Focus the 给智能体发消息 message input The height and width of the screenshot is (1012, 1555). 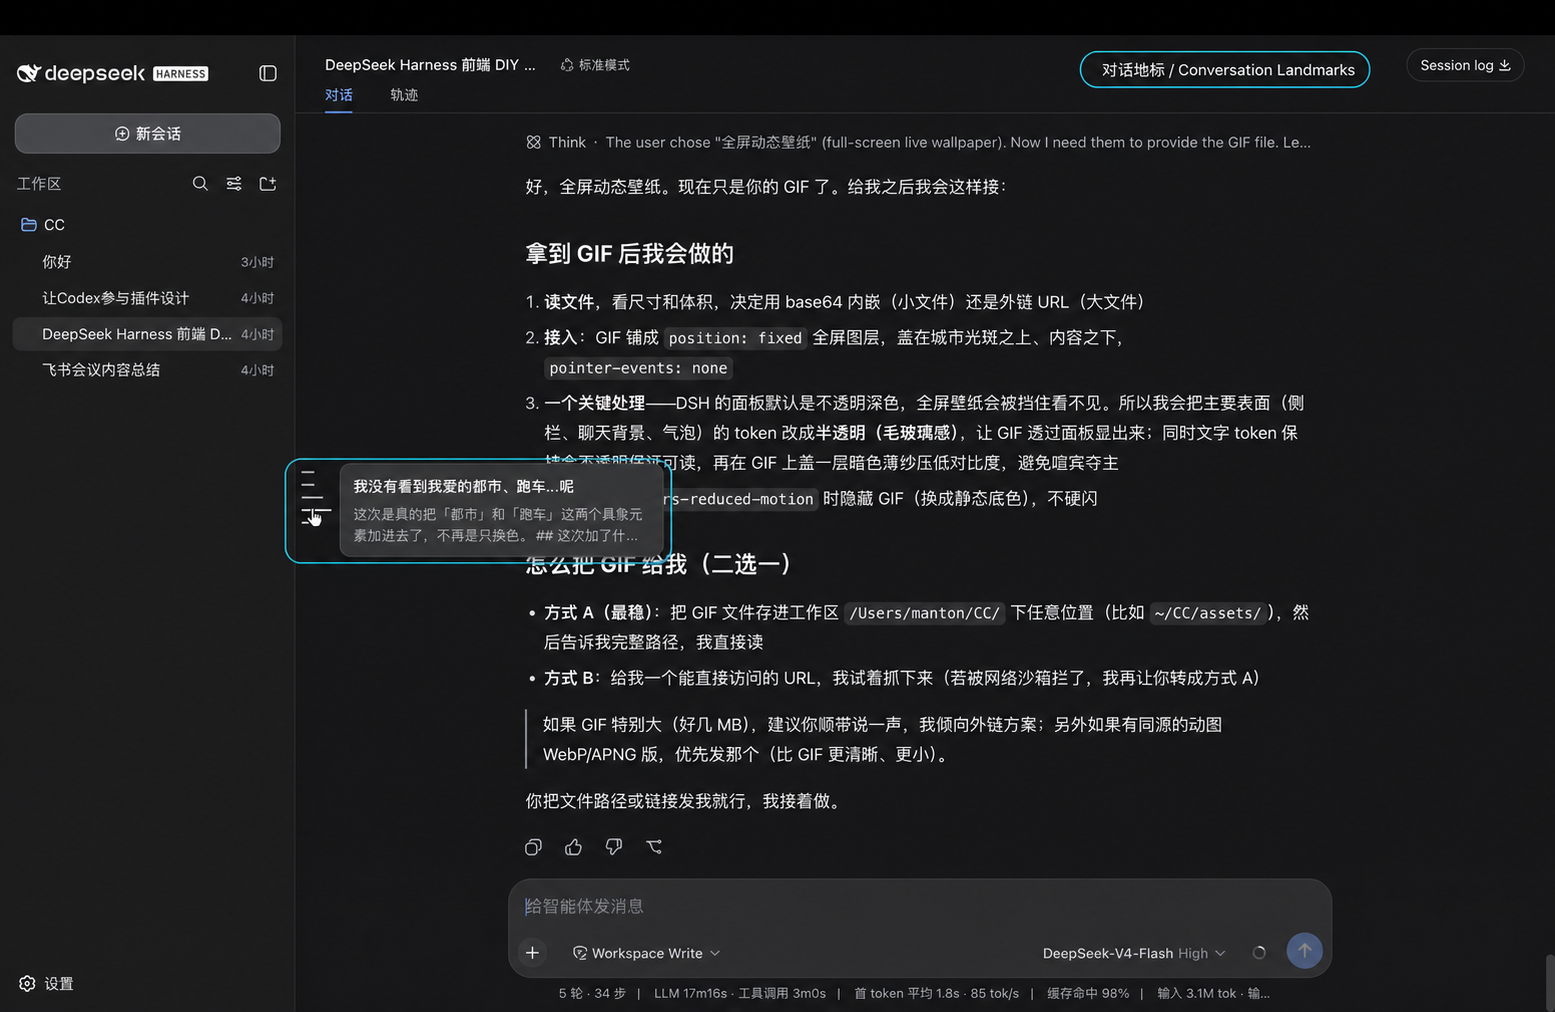pos(920,906)
